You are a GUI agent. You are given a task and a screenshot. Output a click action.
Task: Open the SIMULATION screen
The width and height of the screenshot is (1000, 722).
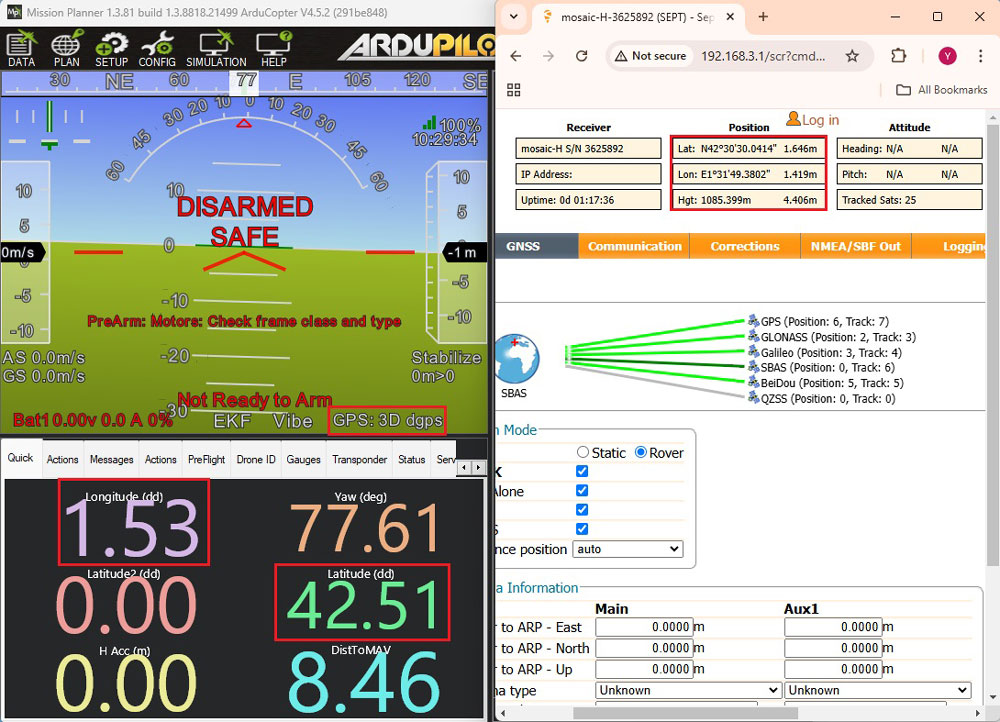point(216,48)
